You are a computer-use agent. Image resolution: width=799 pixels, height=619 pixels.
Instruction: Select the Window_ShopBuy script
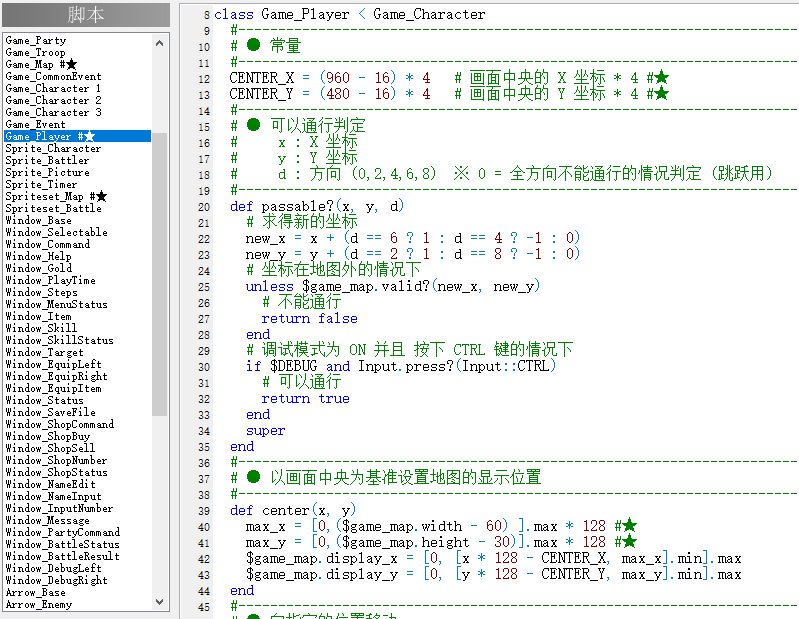point(47,436)
